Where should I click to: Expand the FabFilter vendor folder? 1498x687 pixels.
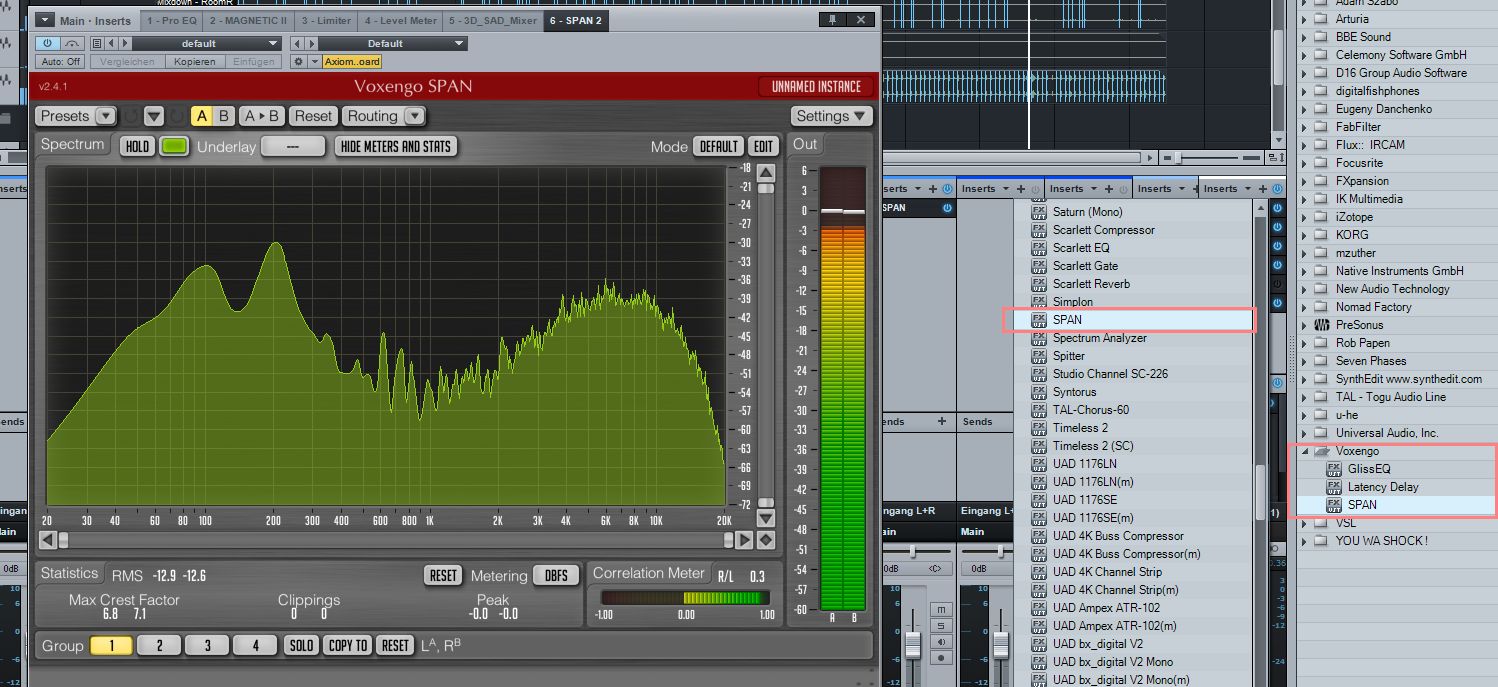(x=1304, y=127)
